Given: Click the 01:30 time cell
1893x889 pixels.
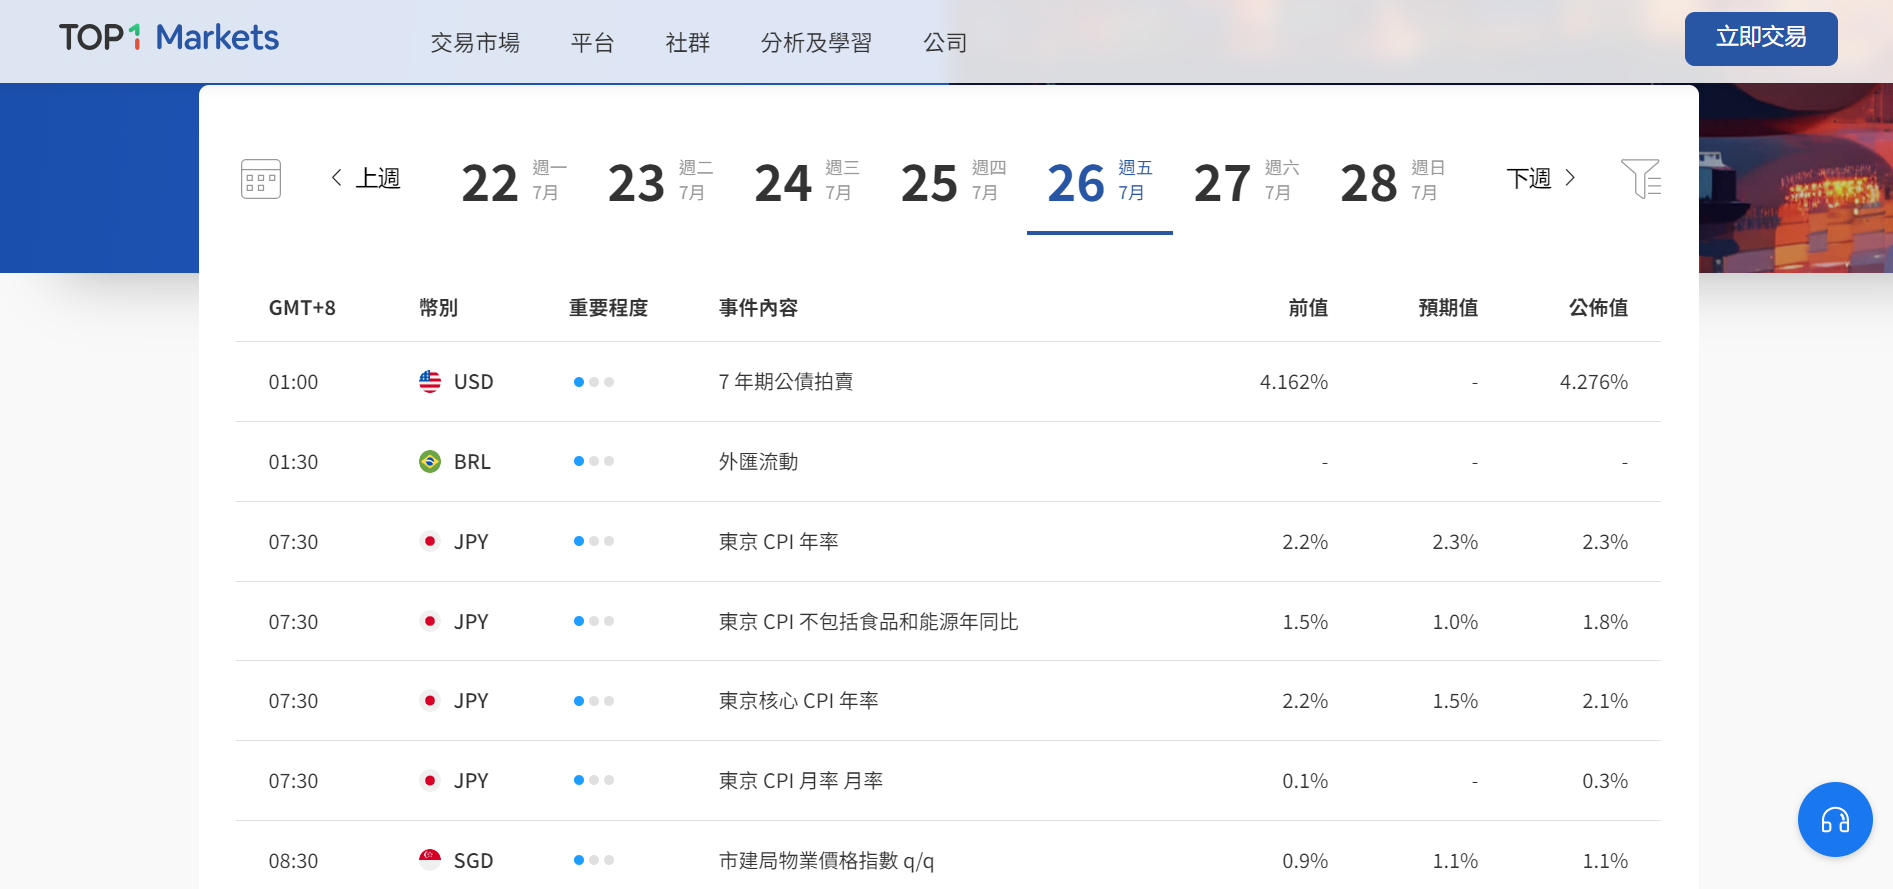Looking at the screenshot, I should (293, 462).
